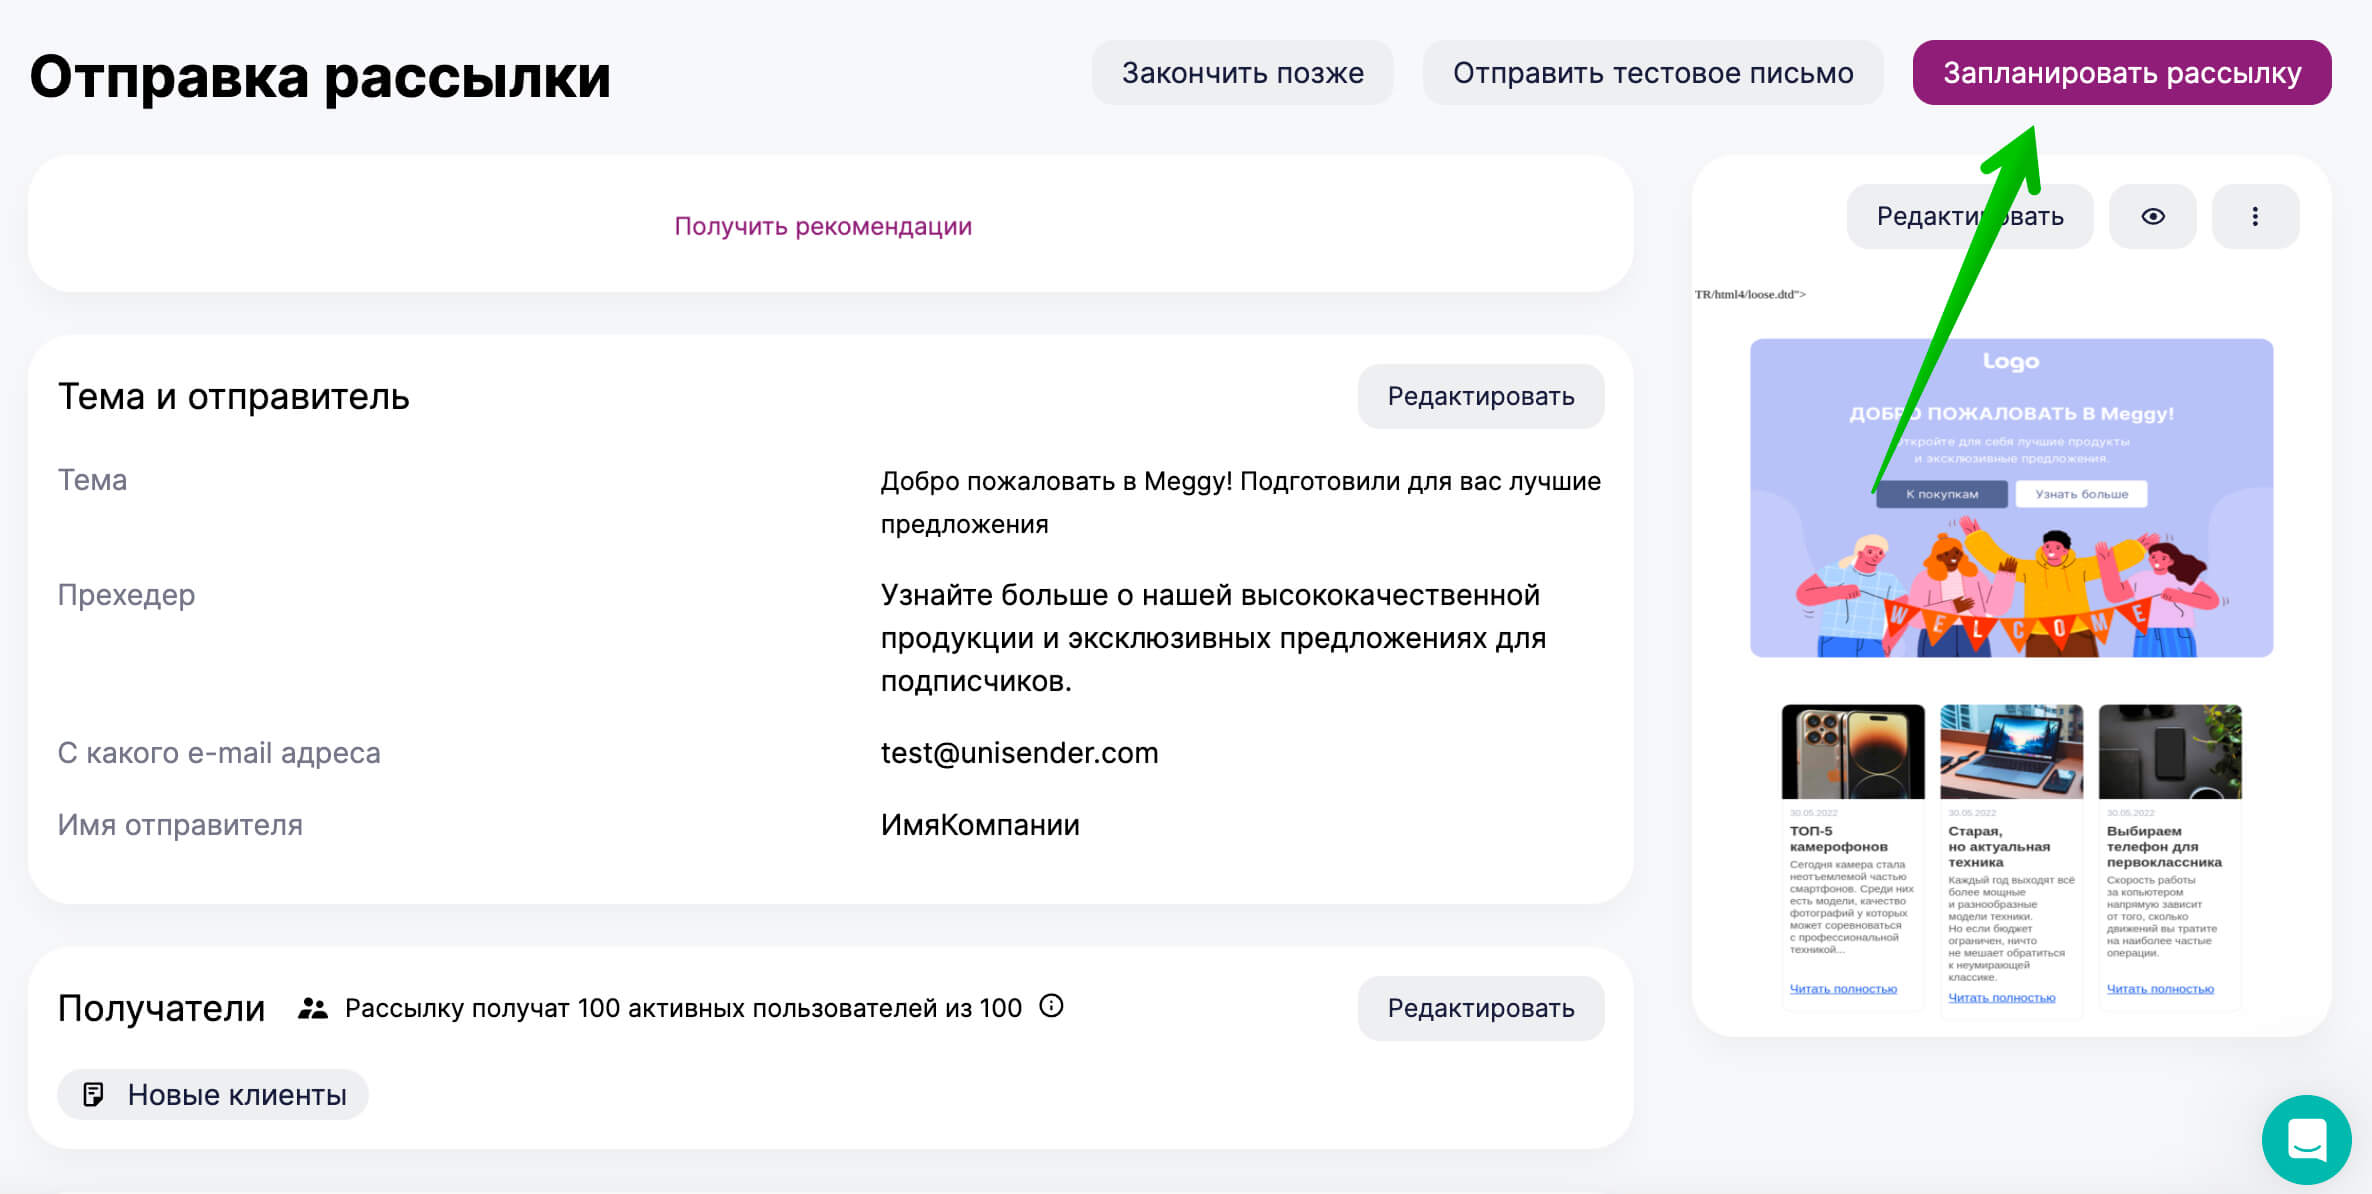The height and width of the screenshot is (1194, 2372).
Task: Click the Logo in the email preview
Action: click(2010, 361)
